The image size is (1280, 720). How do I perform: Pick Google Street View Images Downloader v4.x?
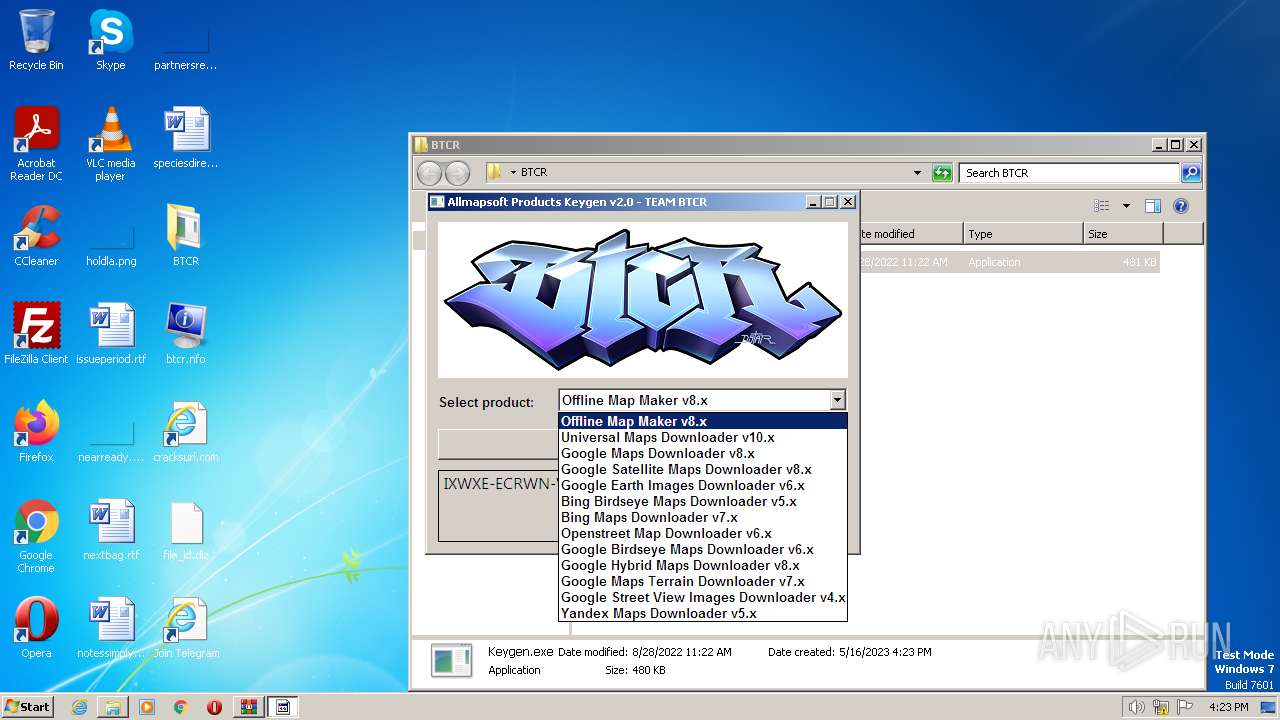[x=703, y=597]
